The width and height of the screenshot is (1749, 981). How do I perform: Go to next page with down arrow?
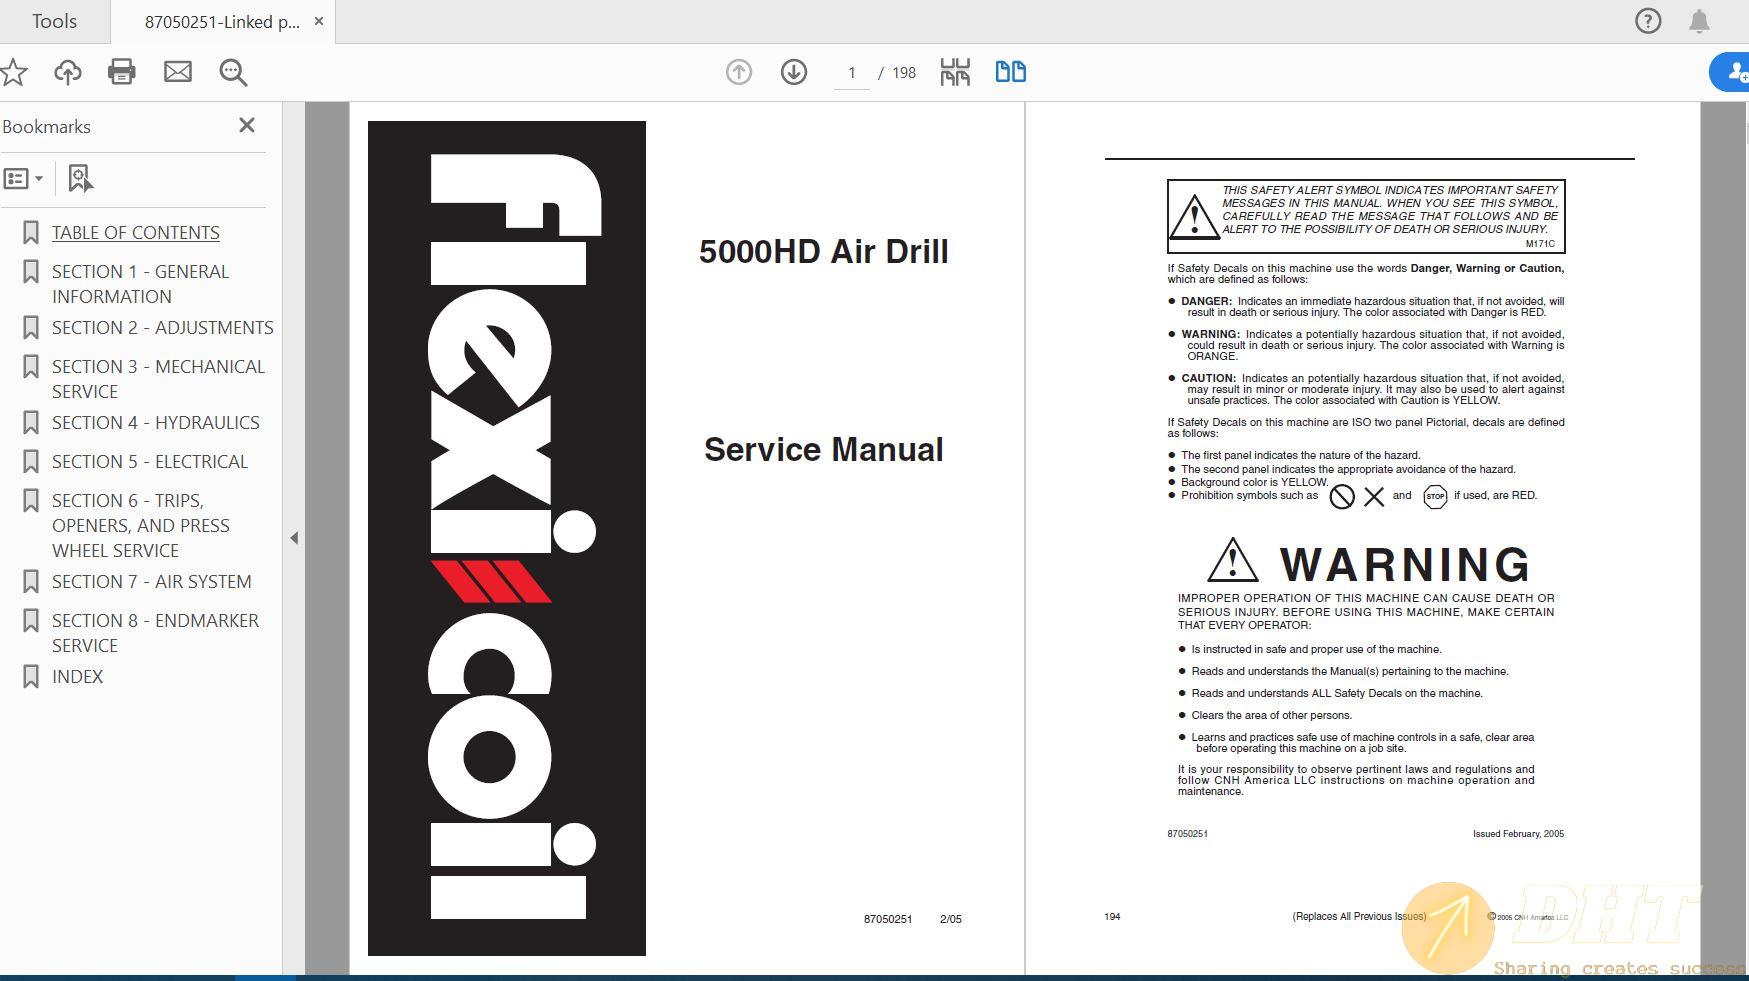pyautogui.click(x=793, y=71)
